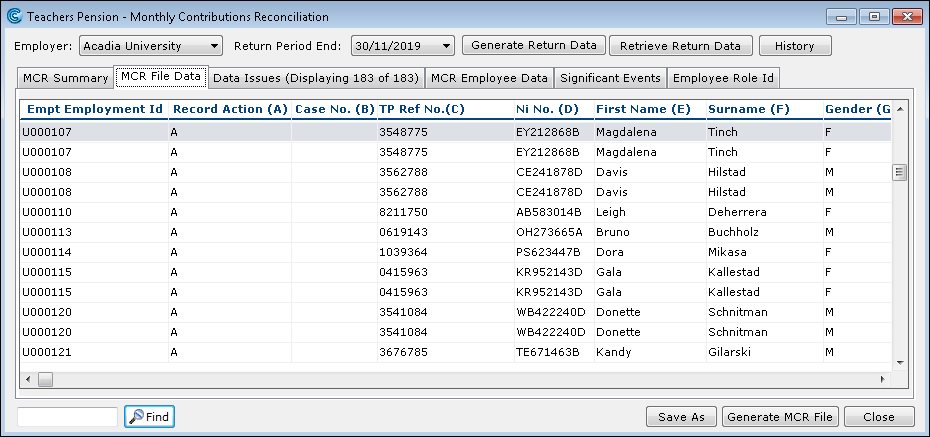
Task: Click TP Ref No. 8211750 cell
Action: pyautogui.click(x=446, y=212)
